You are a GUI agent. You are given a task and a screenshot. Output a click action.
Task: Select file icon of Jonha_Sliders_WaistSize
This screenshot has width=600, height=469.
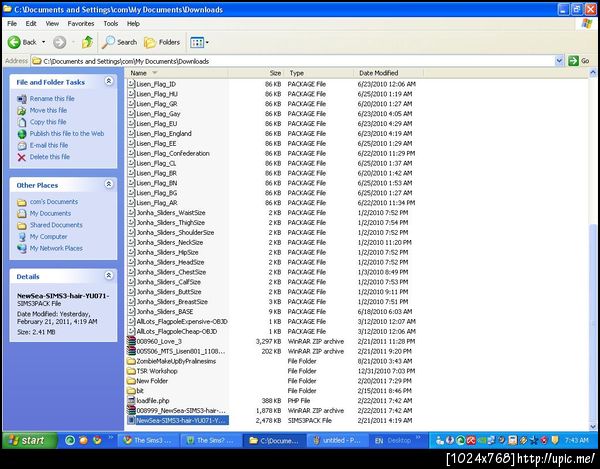click(131, 213)
